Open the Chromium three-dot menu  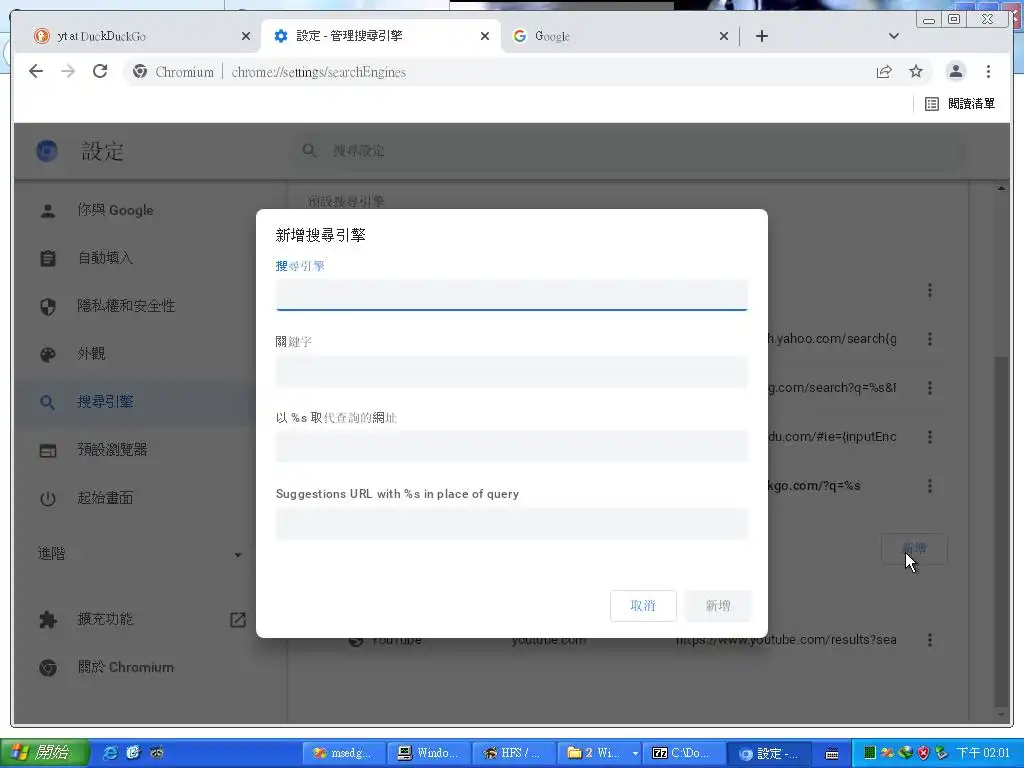(988, 71)
